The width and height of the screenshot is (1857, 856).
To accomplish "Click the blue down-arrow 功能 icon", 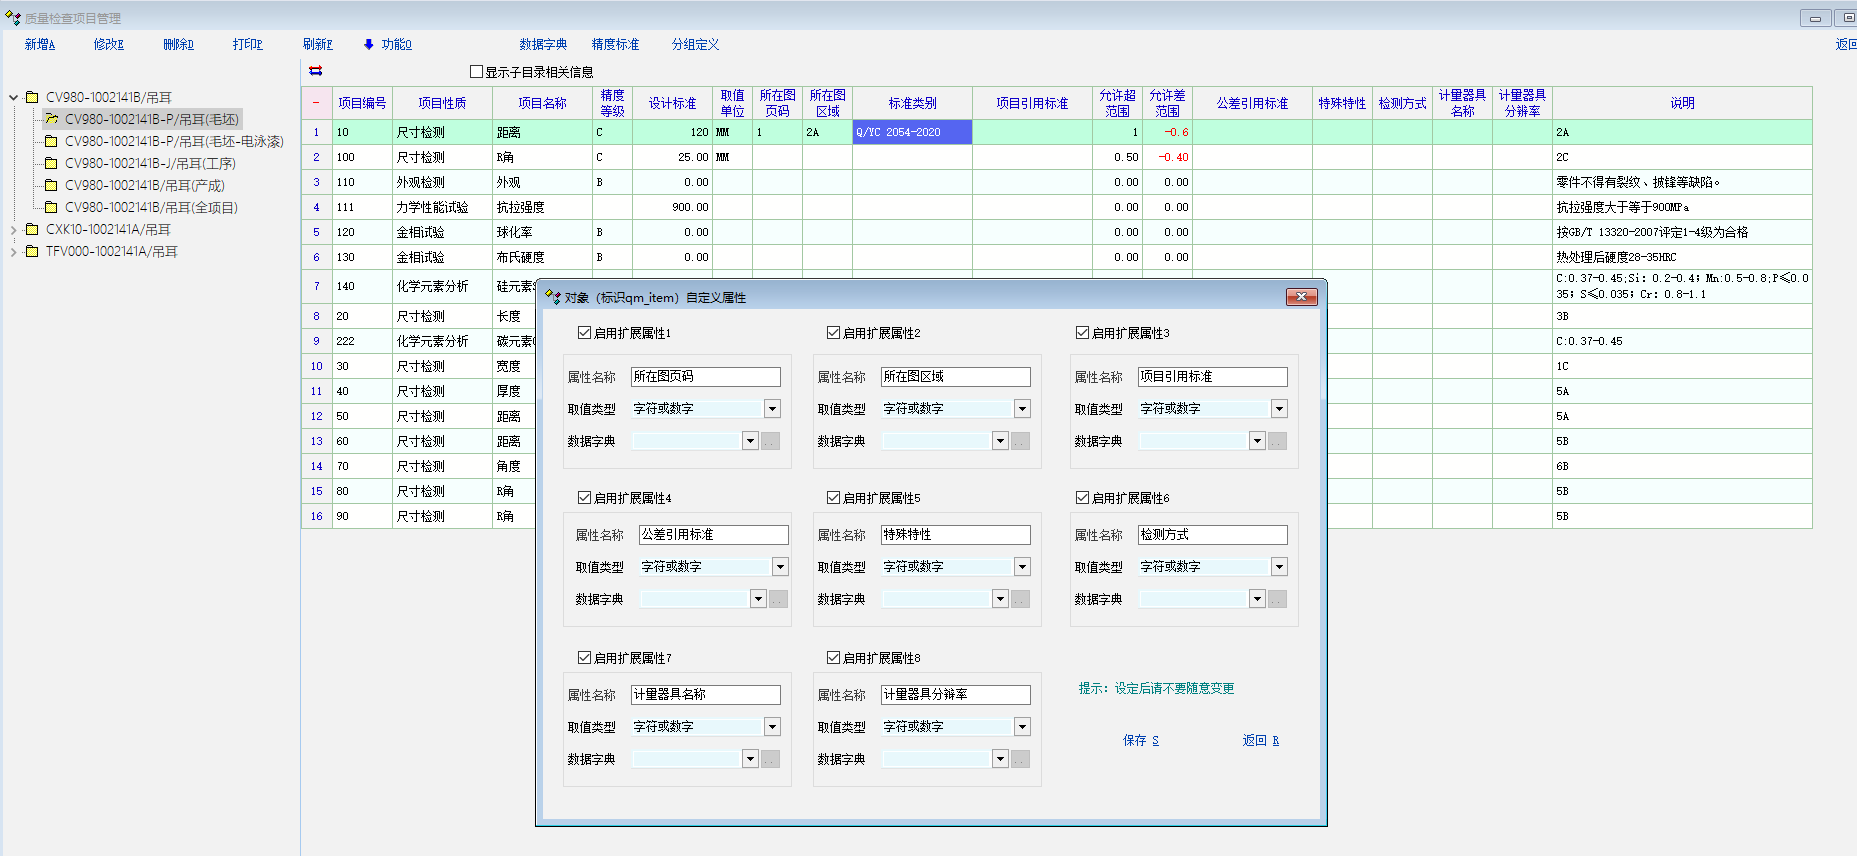I will click(x=368, y=44).
